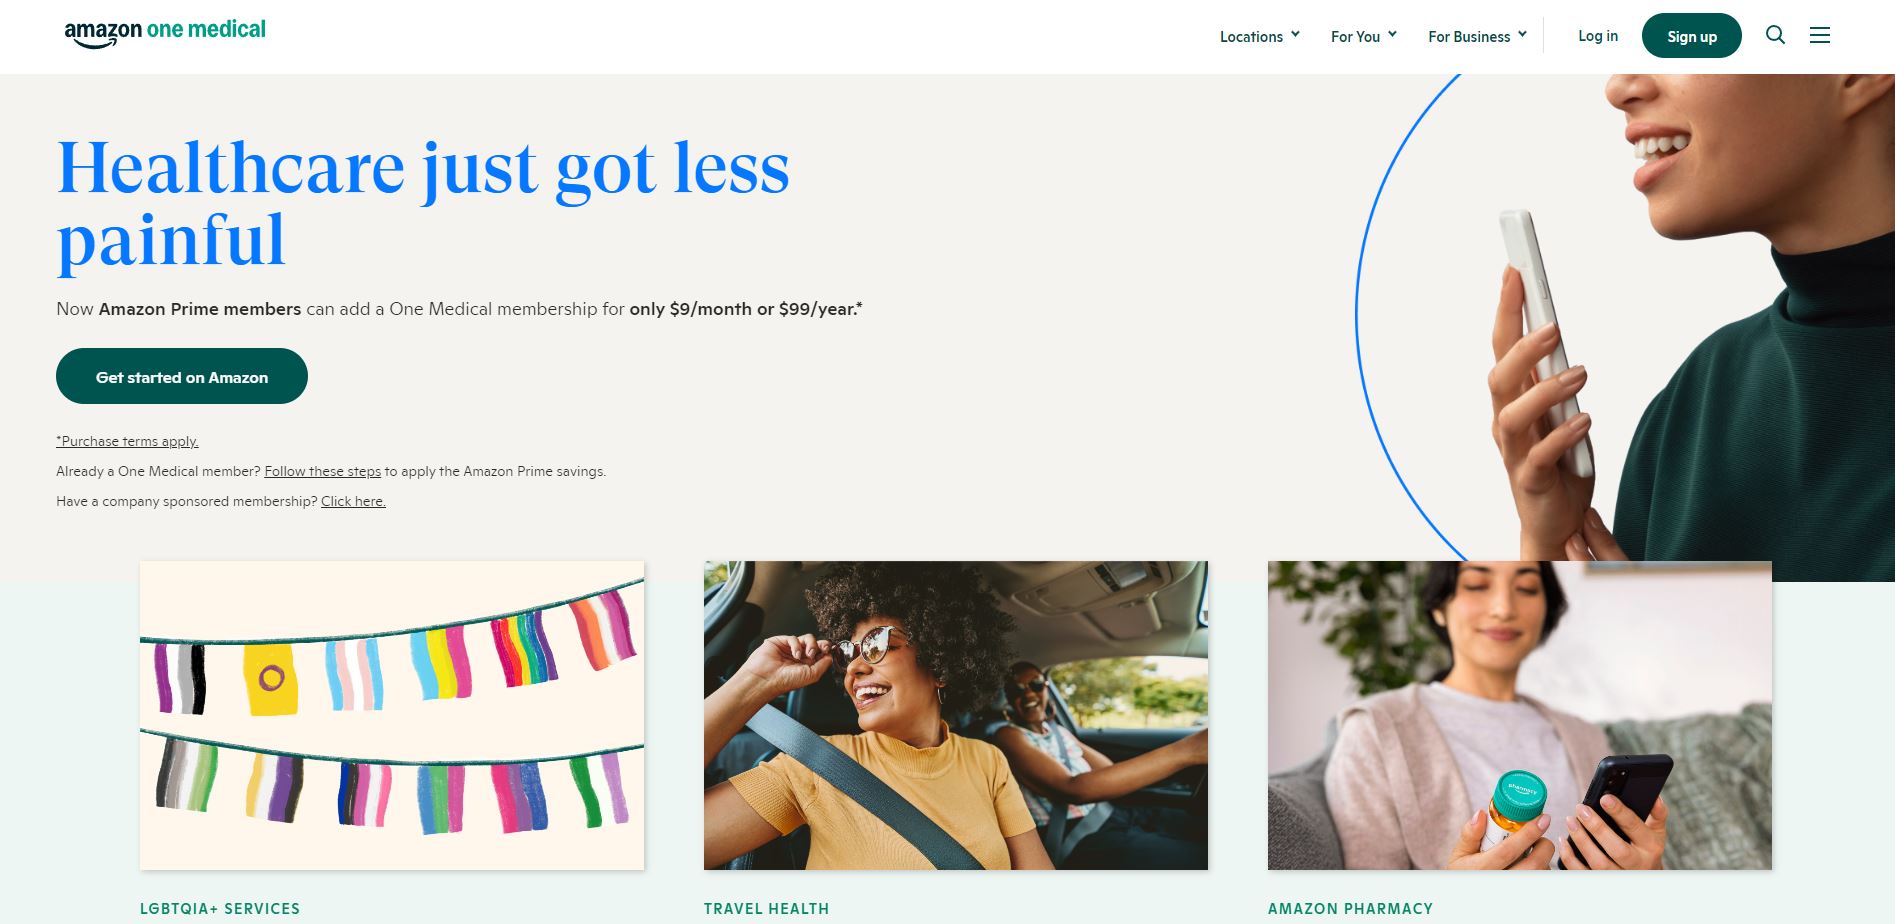Click the Log in link

1598,36
